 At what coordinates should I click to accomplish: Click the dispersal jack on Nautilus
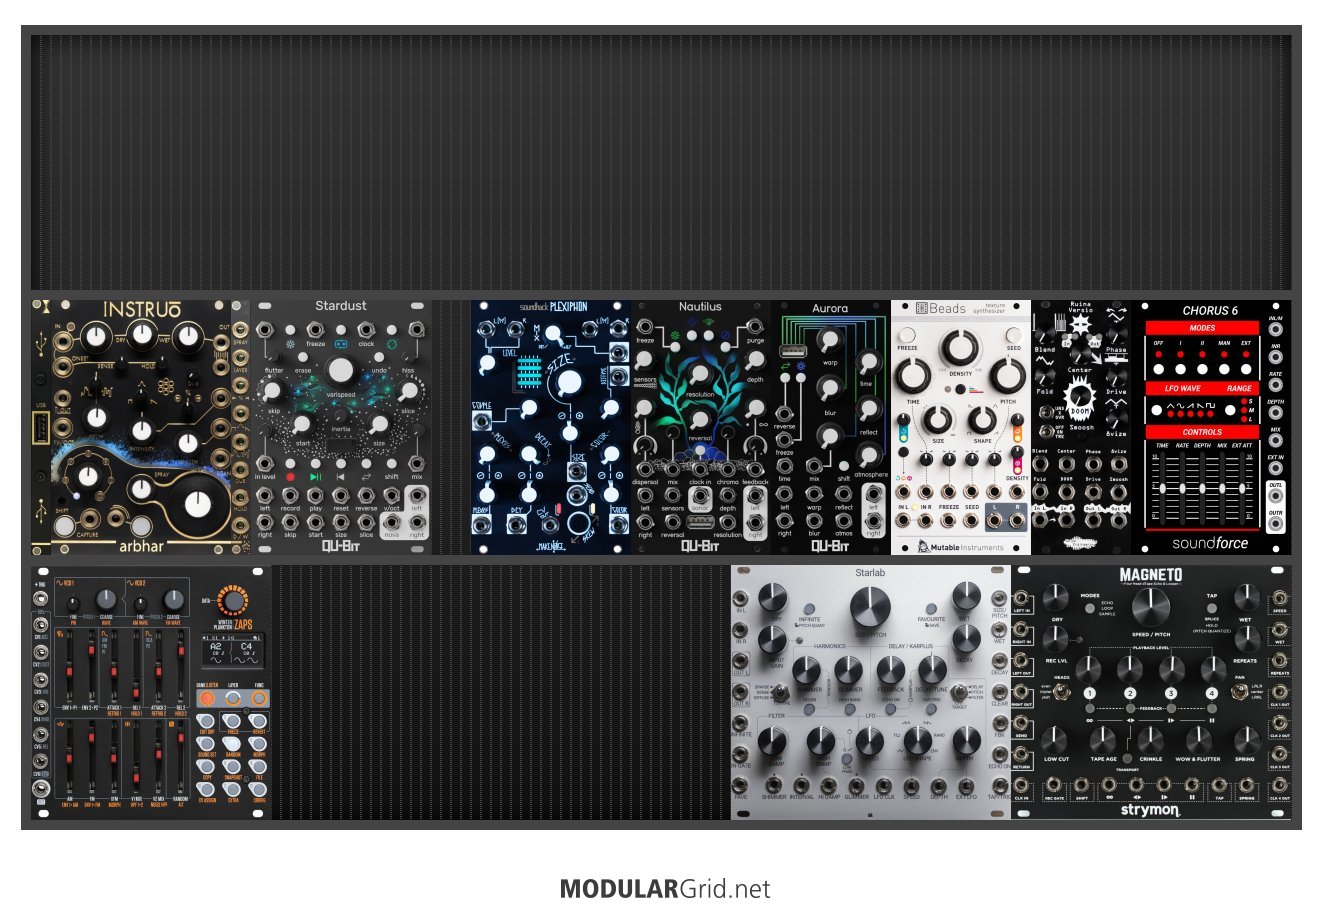[x=645, y=468]
